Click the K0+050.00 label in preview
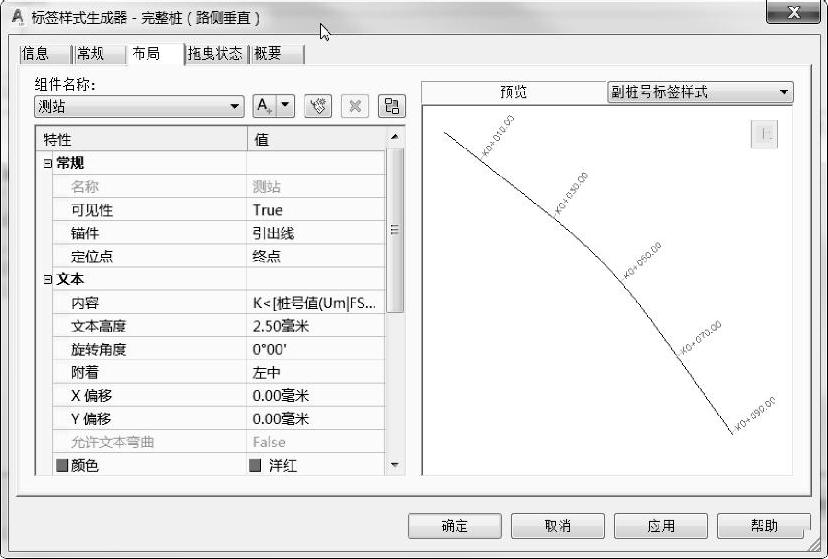Image resolution: width=828 pixels, height=559 pixels. (x=642, y=261)
